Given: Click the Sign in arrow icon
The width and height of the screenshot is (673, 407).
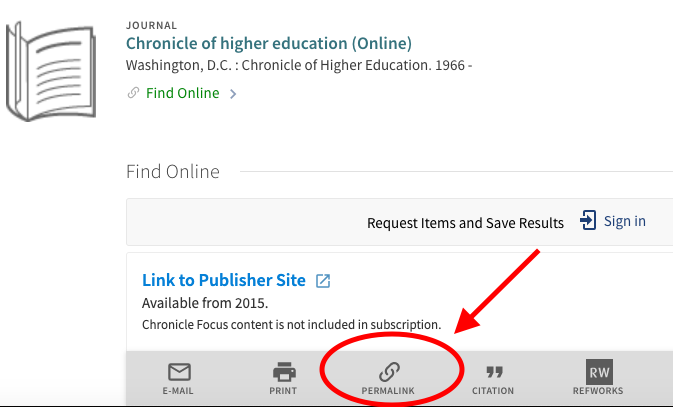Looking at the screenshot, I should coord(588,220).
